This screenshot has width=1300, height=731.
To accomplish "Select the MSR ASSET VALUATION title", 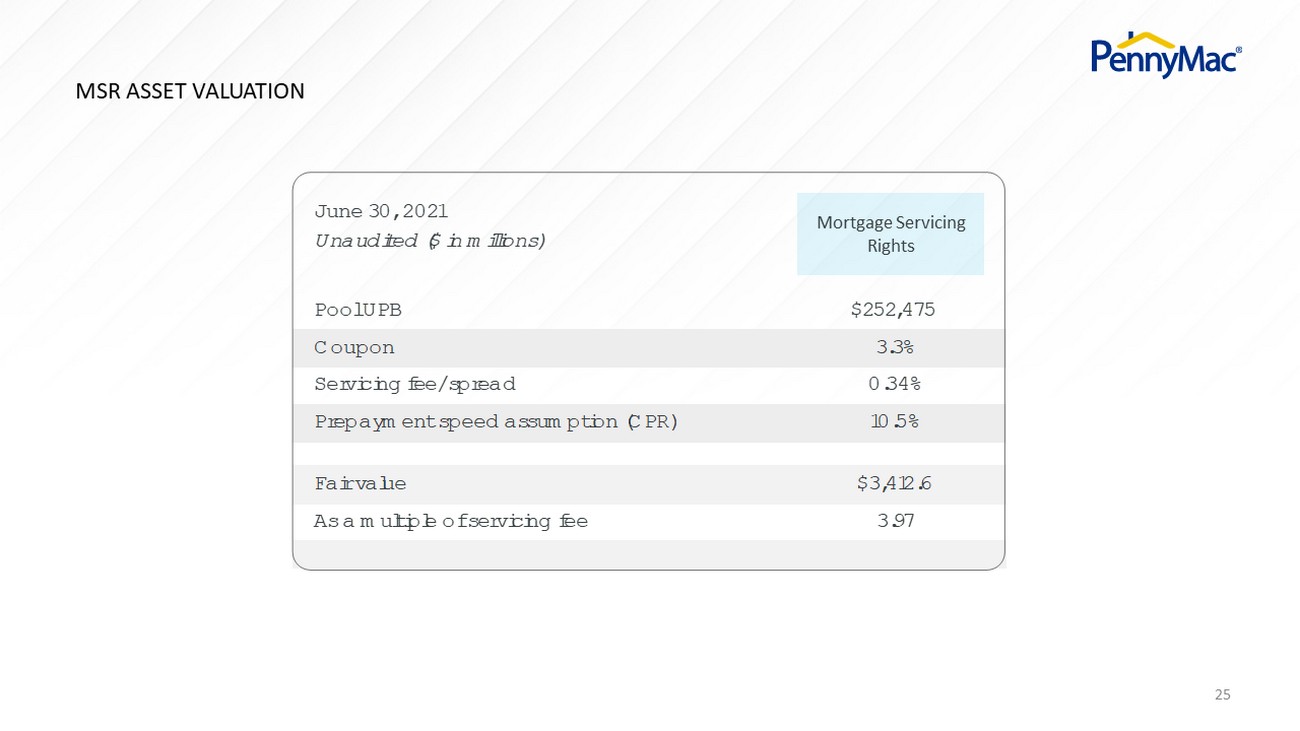I will coord(190,91).
